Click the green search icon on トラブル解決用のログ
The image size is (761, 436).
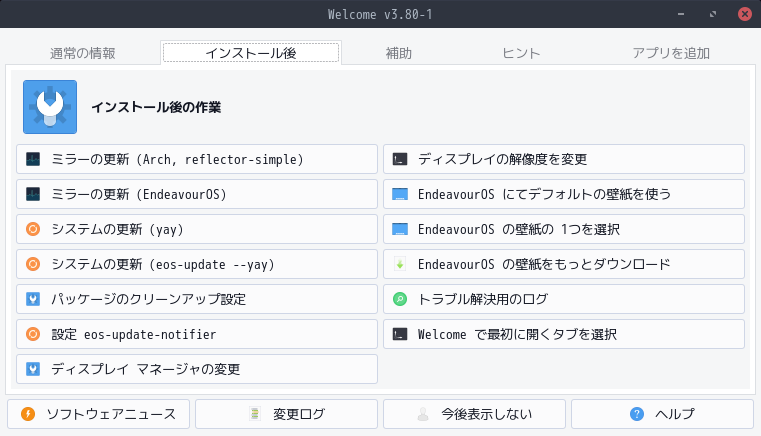click(400, 299)
